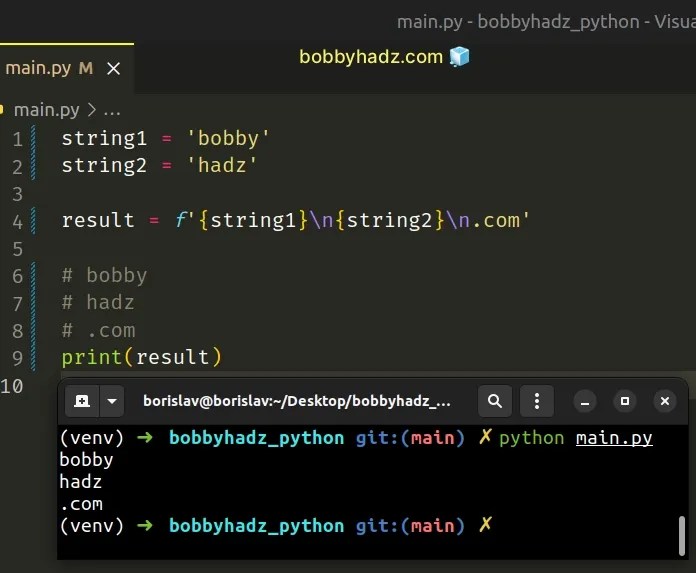Click line number 10 in gutter
The height and width of the screenshot is (573, 696).
coord(12,386)
